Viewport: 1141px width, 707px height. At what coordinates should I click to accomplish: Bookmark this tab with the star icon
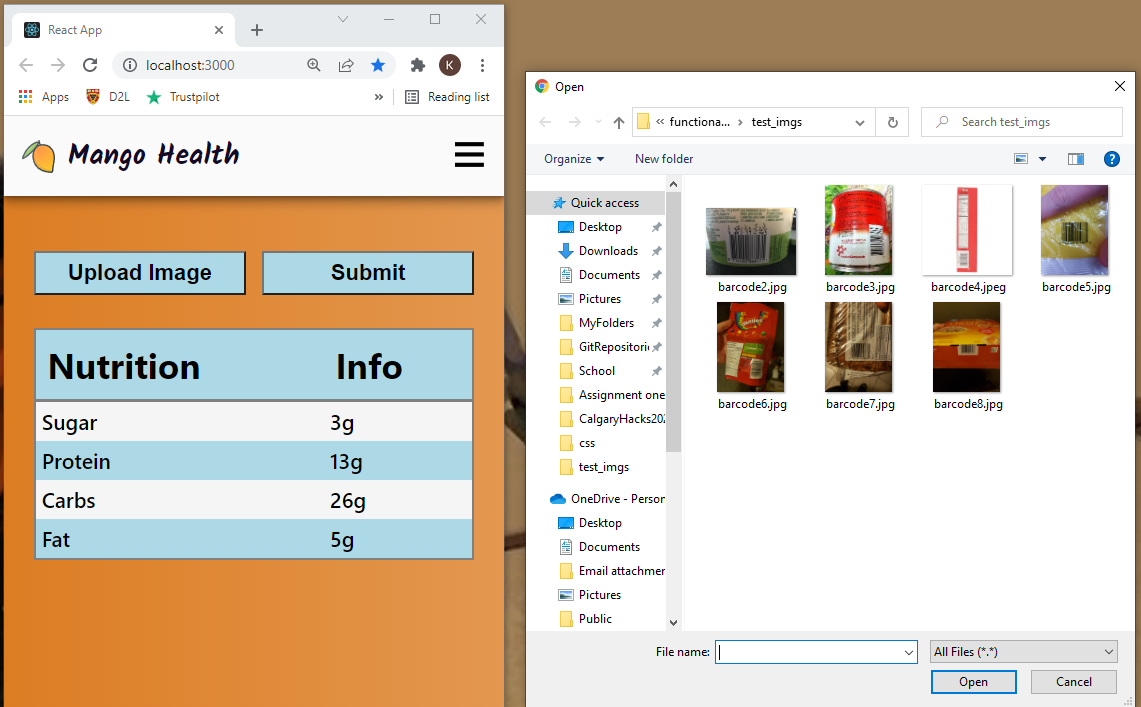[x=378, y=65]
